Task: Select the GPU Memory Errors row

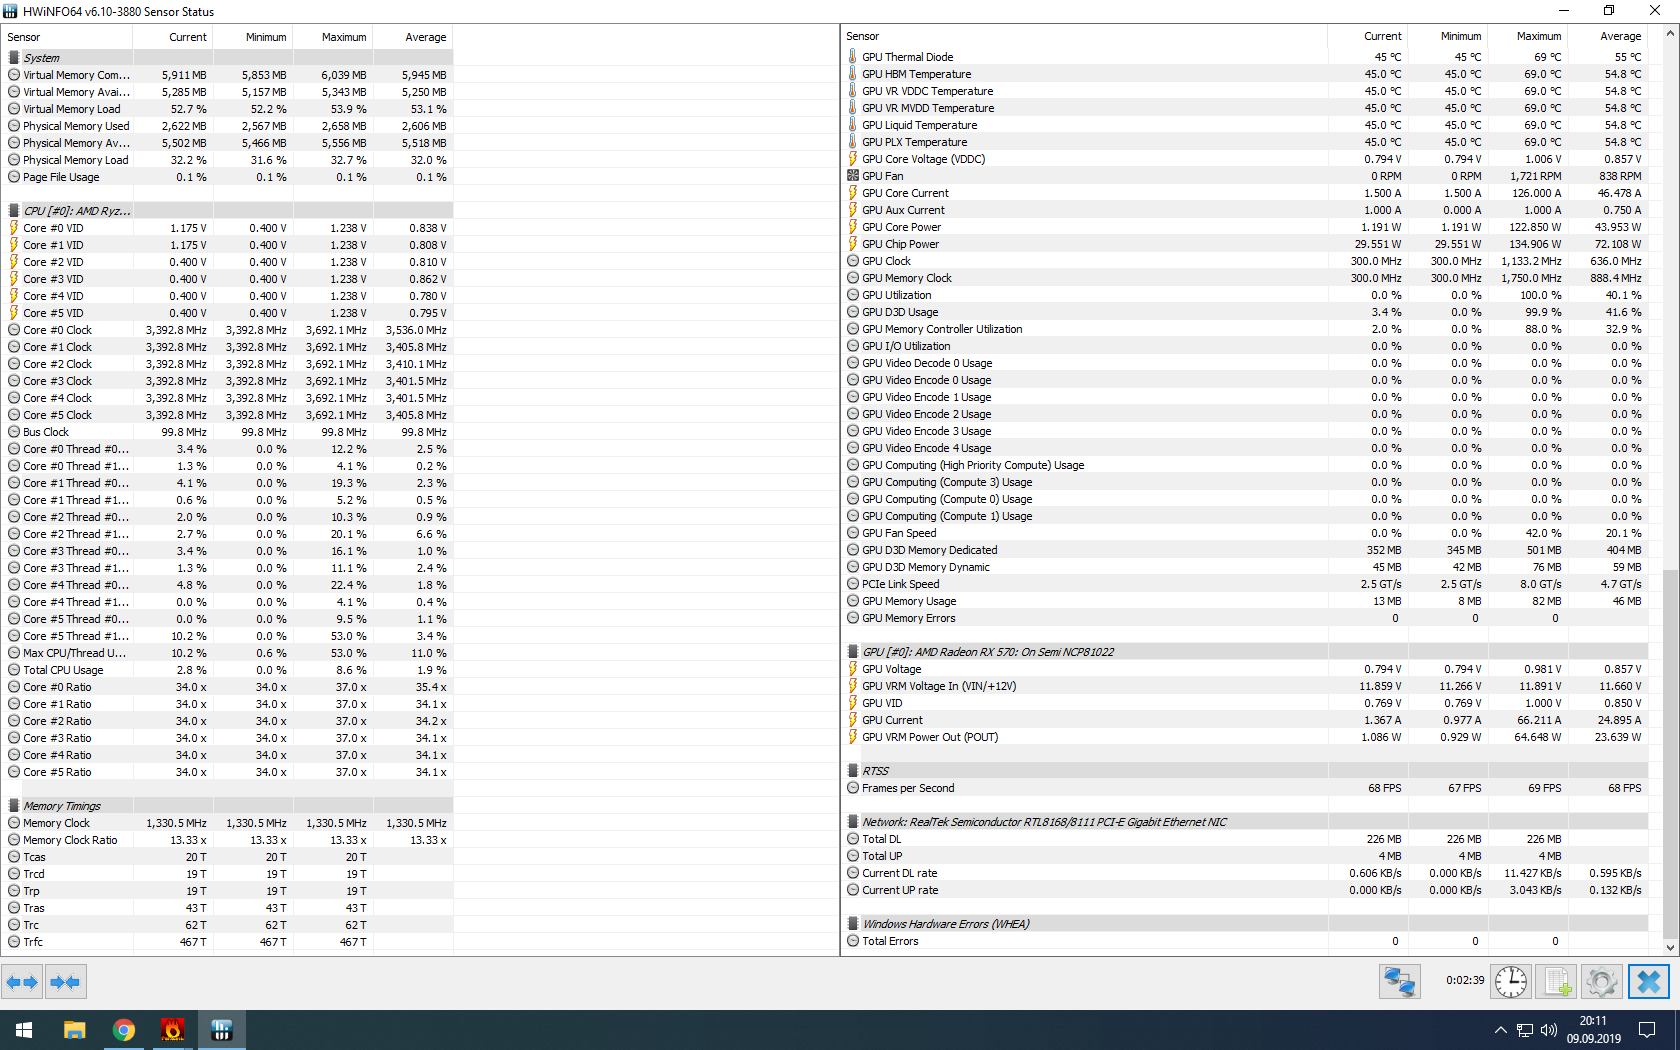Action: (x=1245, y=618)
